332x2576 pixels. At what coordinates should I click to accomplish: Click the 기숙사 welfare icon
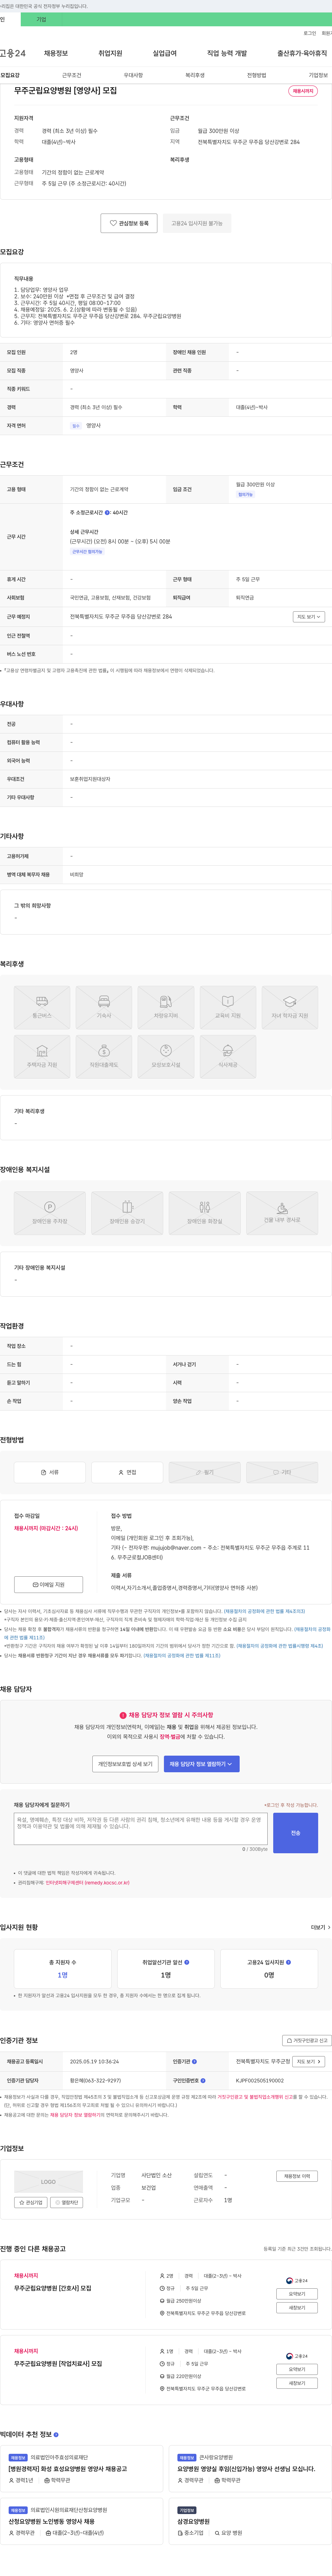[104, 1007]
